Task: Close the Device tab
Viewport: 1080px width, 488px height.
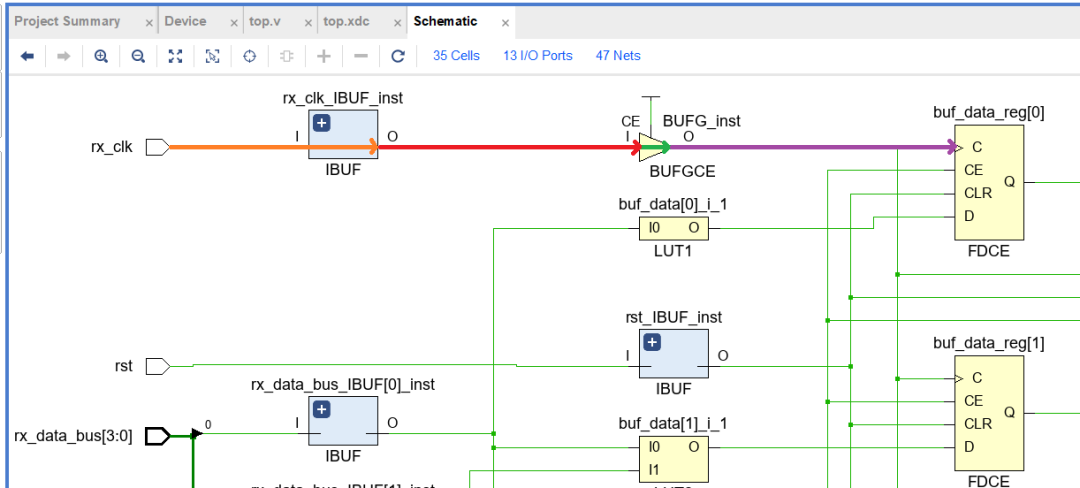Action: pyautogui.click(x=235, y=23)
